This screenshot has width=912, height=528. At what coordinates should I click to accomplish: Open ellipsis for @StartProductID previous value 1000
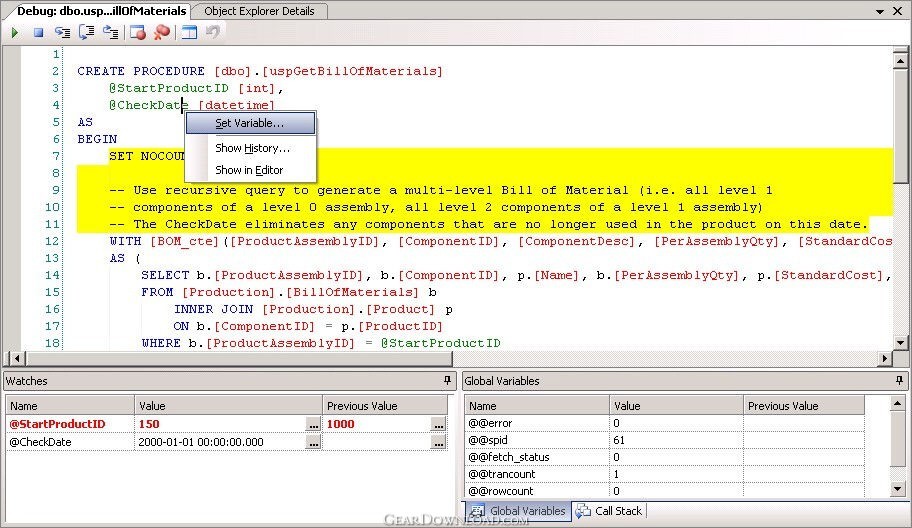coord(439,424)
